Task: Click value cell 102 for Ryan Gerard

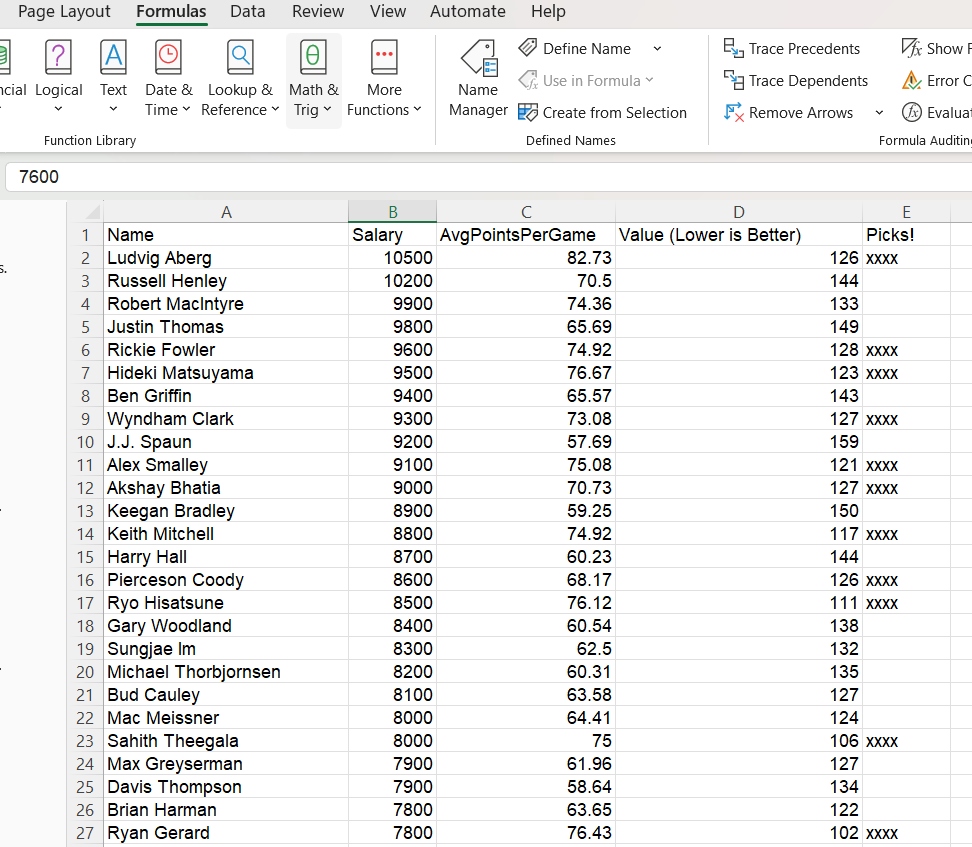Action: coord(738,833)
